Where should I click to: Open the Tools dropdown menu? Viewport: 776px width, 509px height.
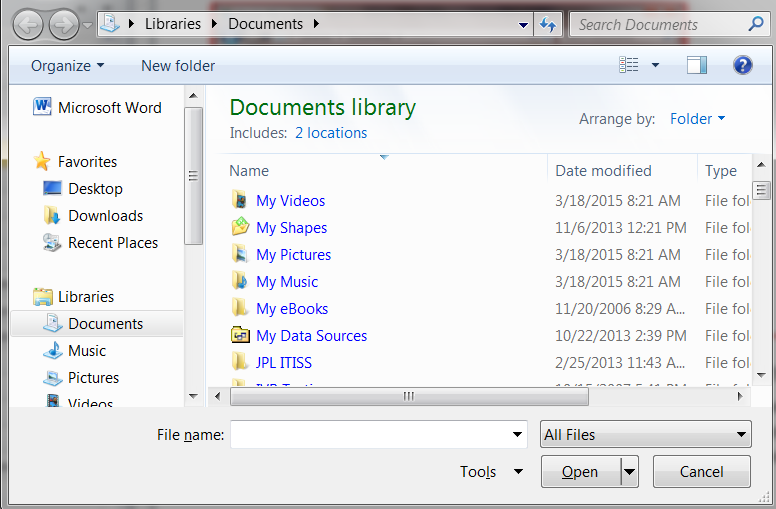(491, 472)
